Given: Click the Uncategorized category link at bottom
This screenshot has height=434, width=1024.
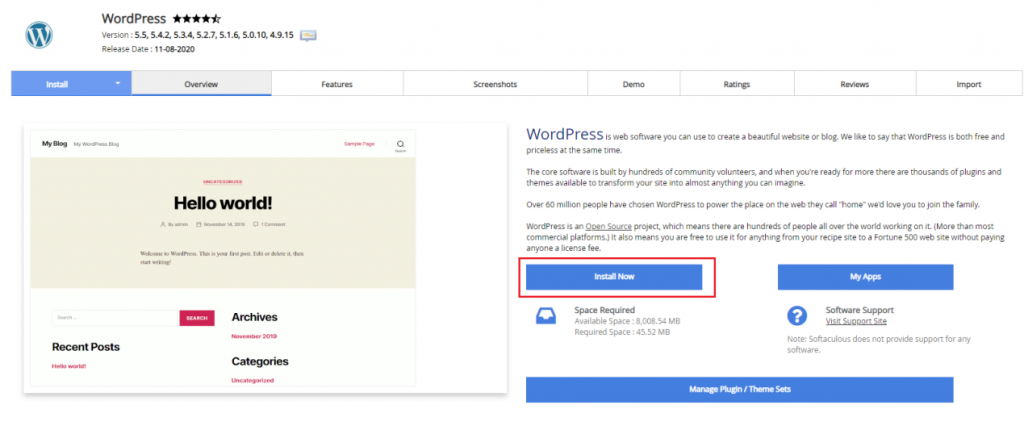Looking at the screenshot, I should 252,380.
